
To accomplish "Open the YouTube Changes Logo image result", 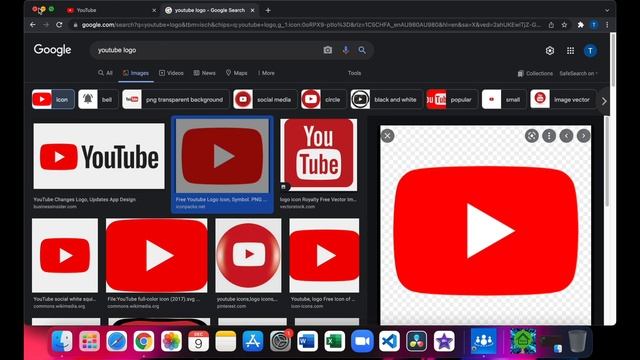I will [x=99, y=156].
